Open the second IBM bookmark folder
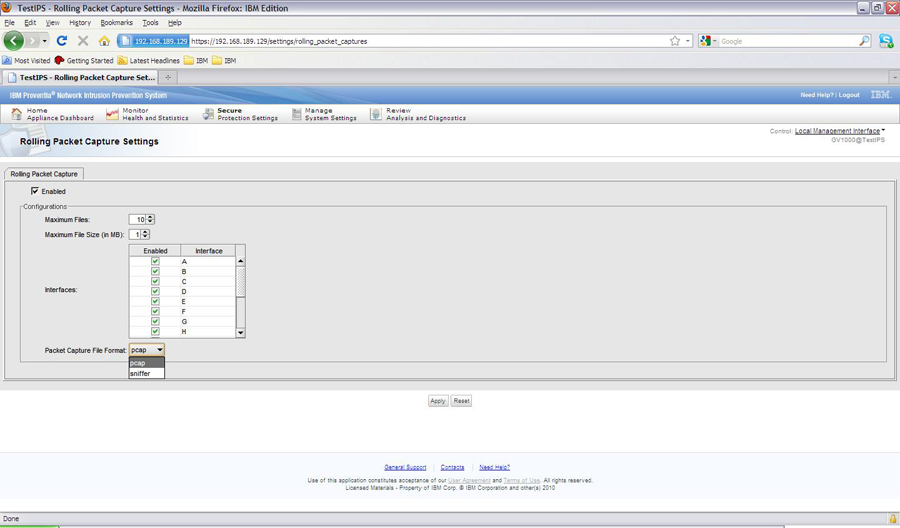 [x=224, y=60]
